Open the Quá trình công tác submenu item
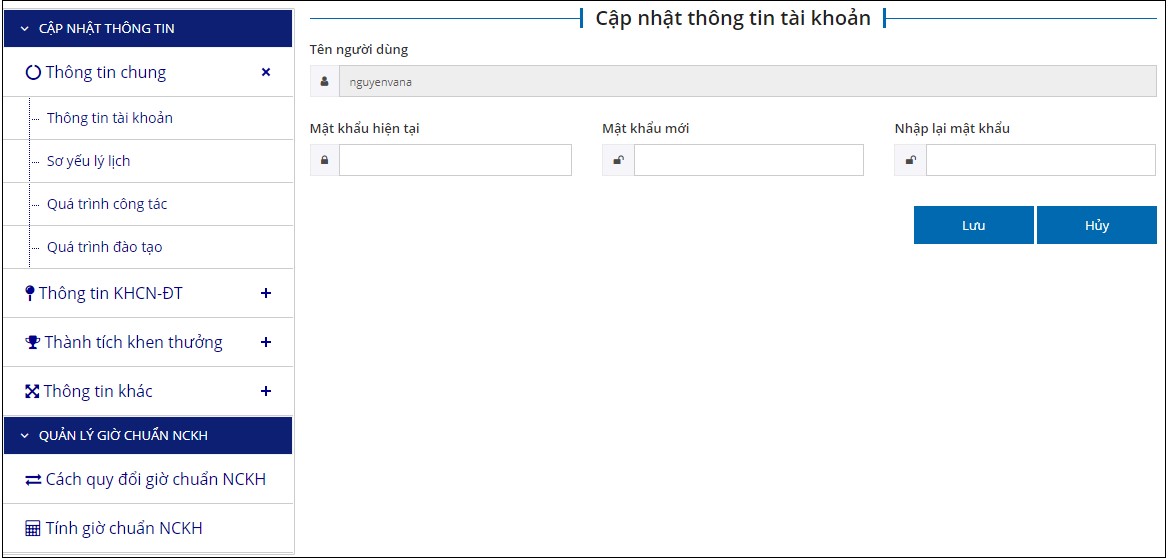Screen dimensions: 1168x559 (107, 204)
